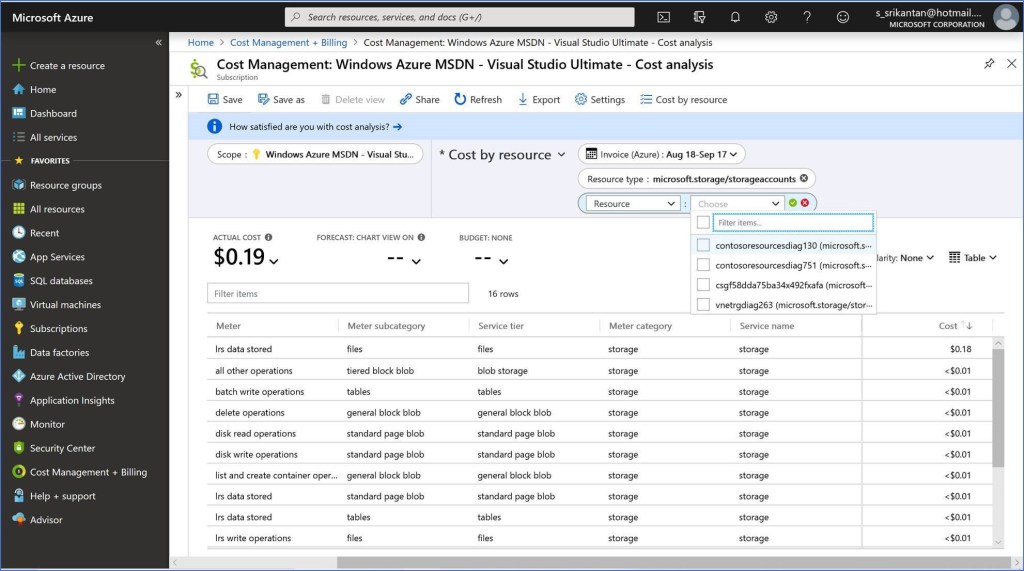
Task: Remove the Resource type filter
Action: point(804,179)
